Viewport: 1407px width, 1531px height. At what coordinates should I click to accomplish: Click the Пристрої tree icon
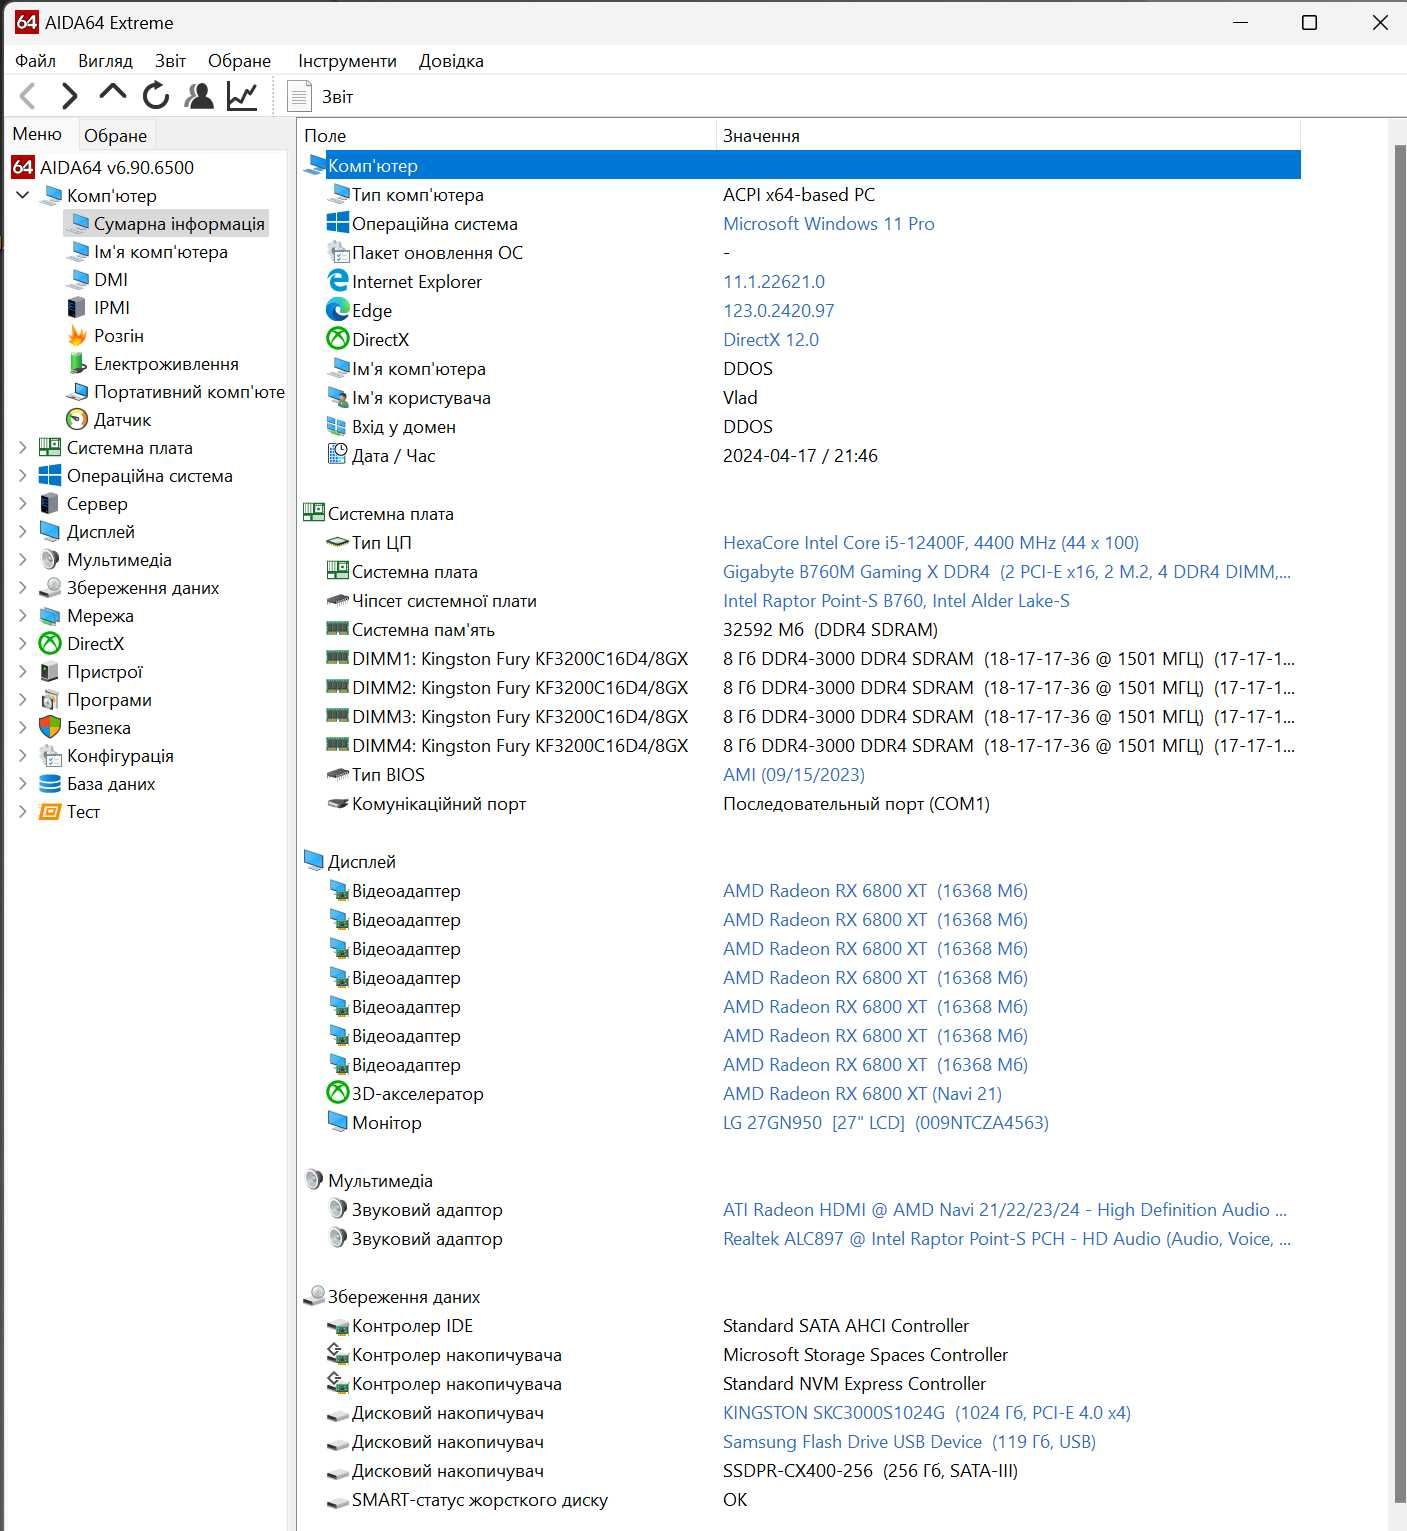pyautogui.click(x=50, y=671)
